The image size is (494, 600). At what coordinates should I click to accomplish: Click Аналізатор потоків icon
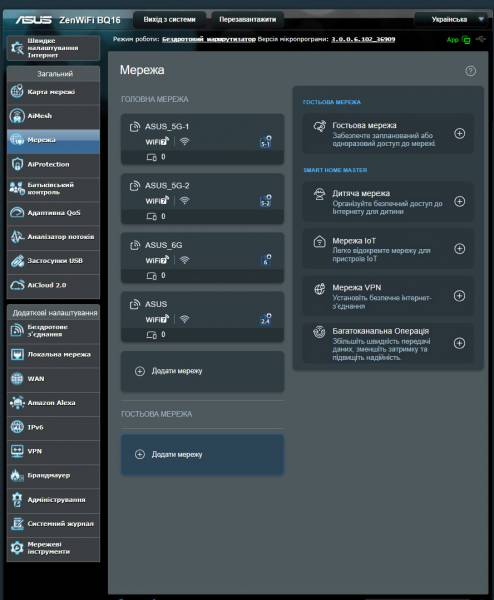[17, 236]
